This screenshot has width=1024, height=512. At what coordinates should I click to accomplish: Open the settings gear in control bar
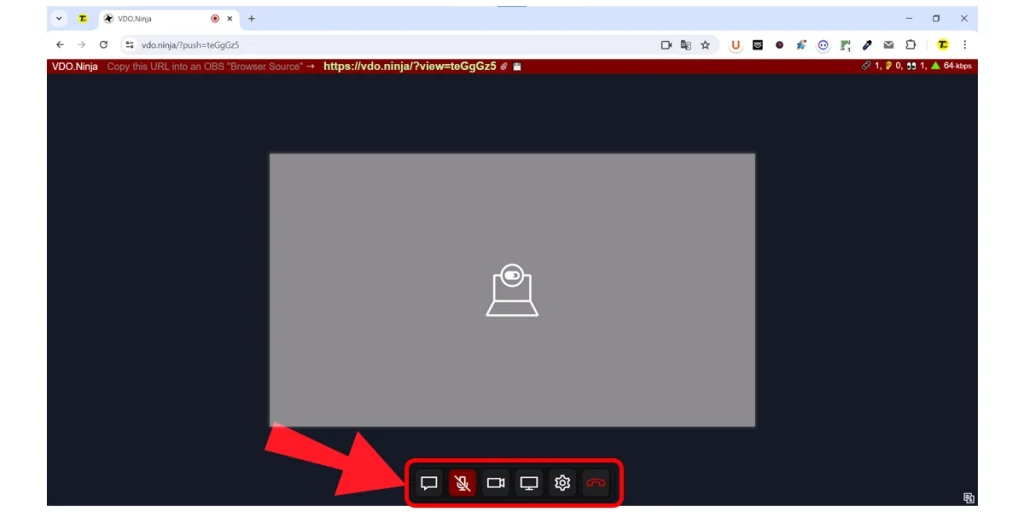point(562,483)
